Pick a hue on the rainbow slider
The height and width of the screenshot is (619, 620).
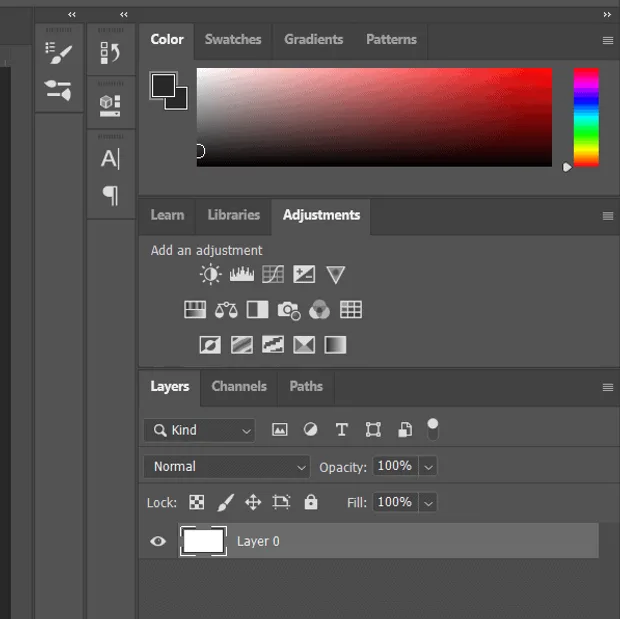click(x=586, y=117)
